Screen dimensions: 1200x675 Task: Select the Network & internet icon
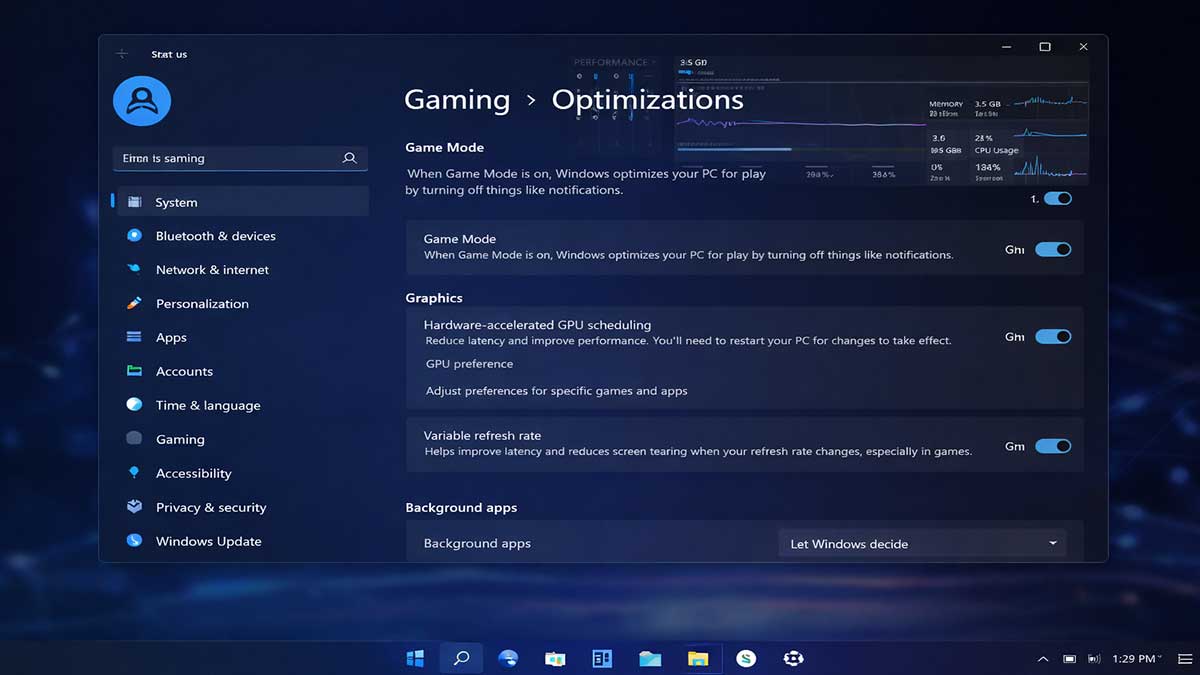(133, 269)
